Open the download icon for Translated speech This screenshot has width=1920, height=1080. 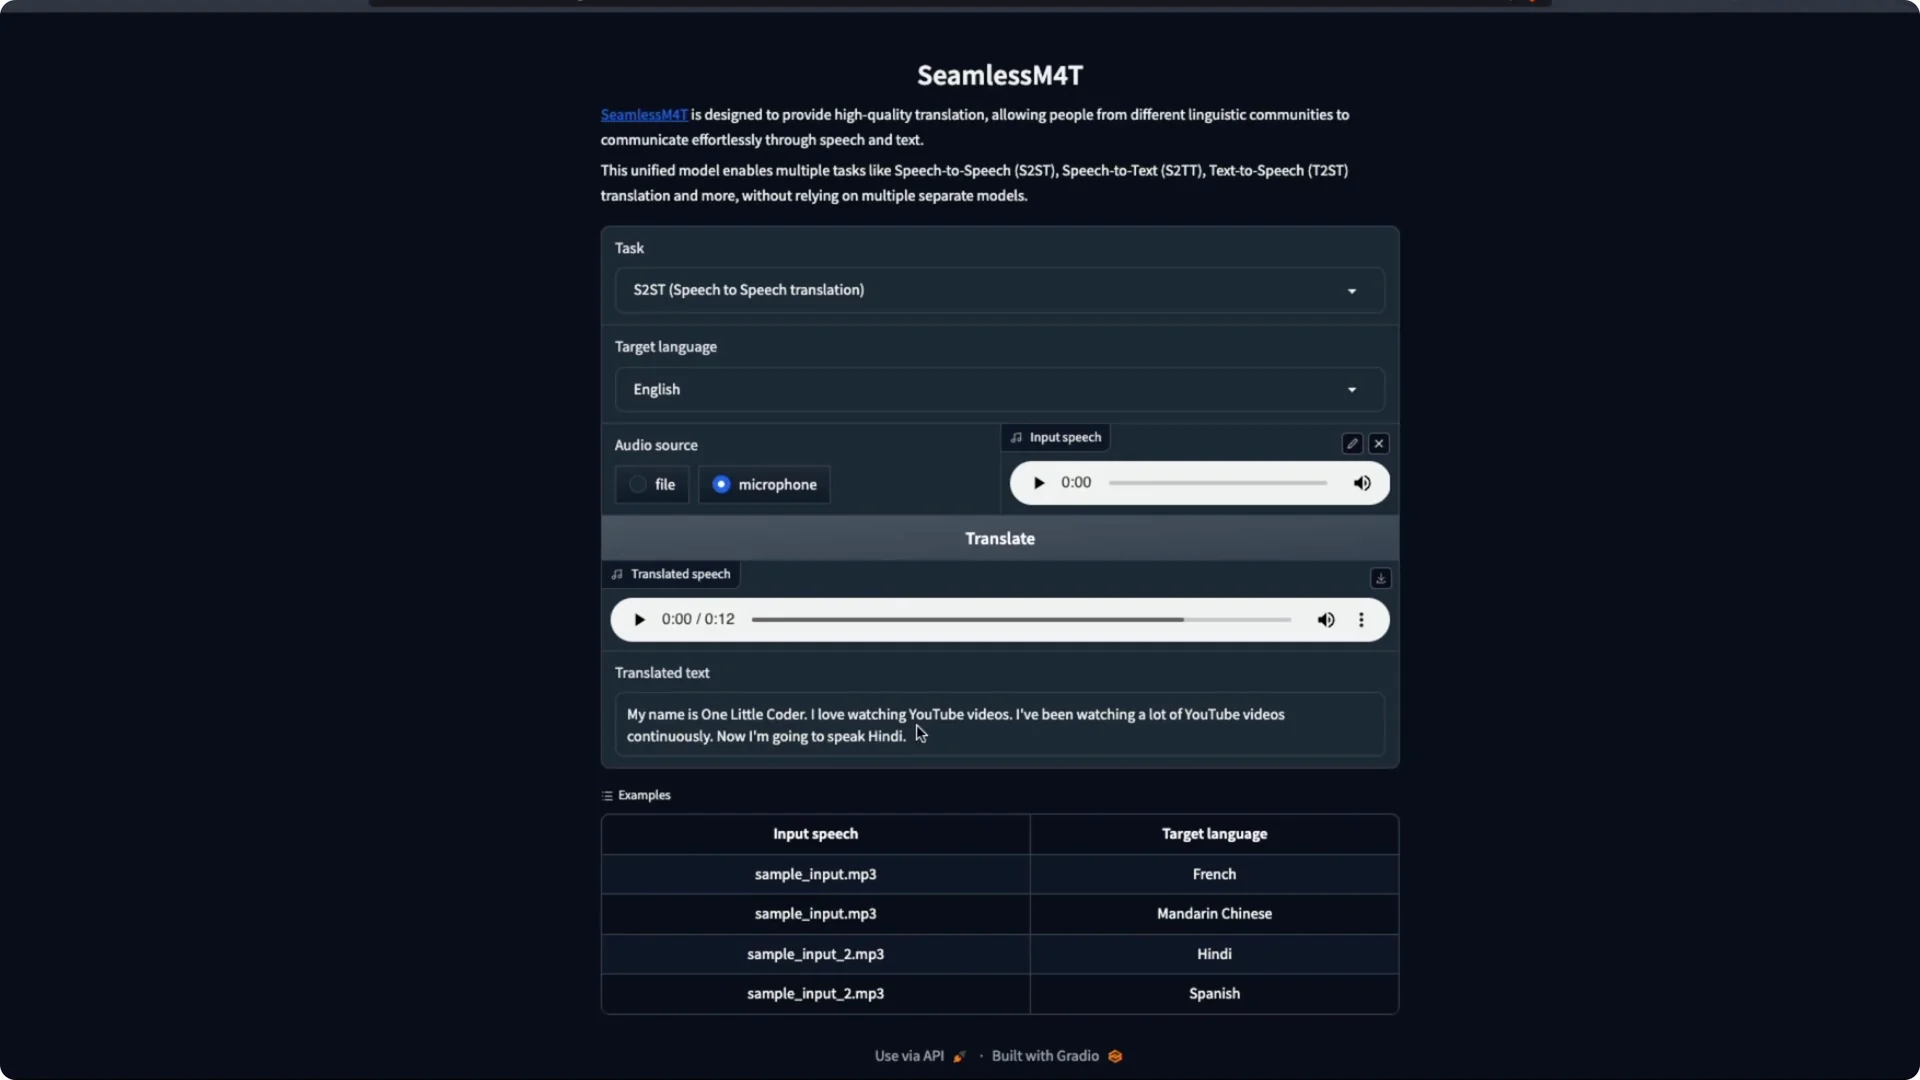[1380, 578]
